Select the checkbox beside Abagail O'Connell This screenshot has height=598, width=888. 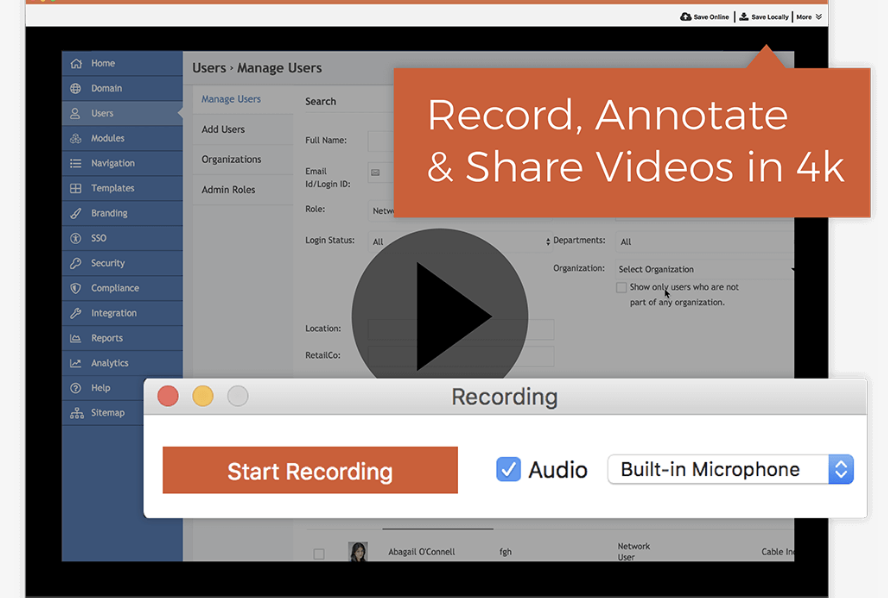click(318, 551)
